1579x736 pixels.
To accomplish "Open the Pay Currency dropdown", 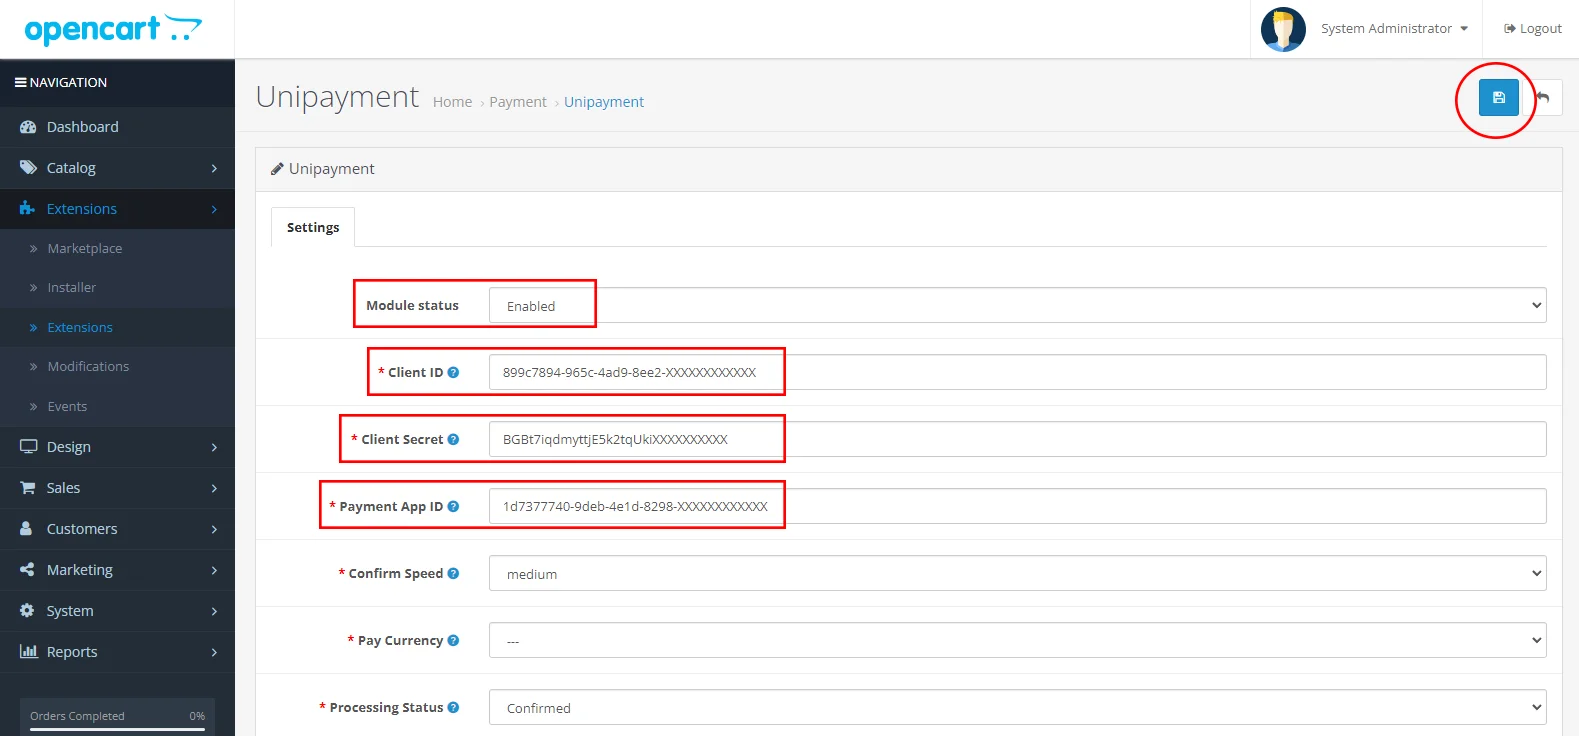I will coord(1017,640).
